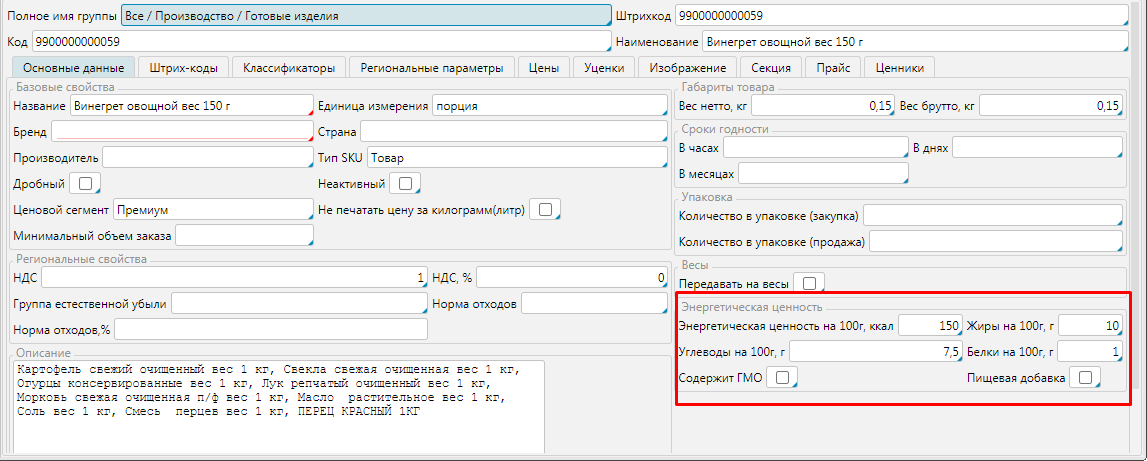This screenshot has width=1147, height=461.
Task: Switch to the Ценники tab
Action: (x=899, y=67)
